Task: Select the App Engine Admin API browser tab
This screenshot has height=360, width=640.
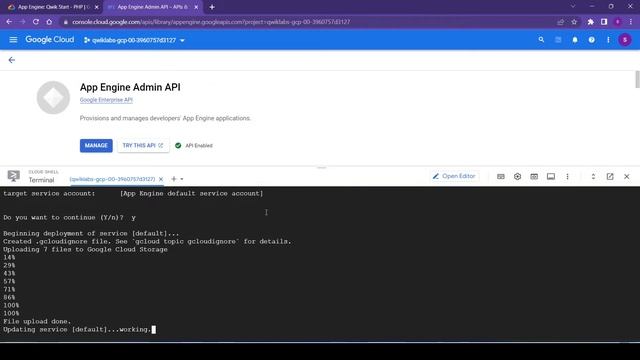Action: [x=152, y=7]
